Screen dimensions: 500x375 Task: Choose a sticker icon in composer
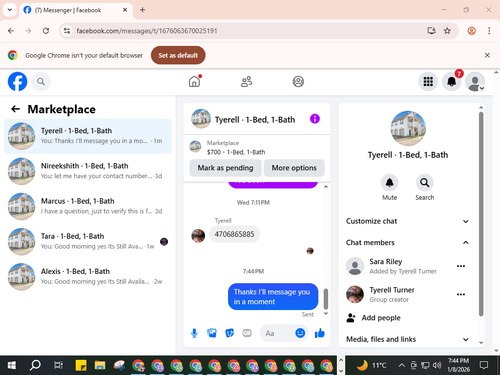point(230,333)
